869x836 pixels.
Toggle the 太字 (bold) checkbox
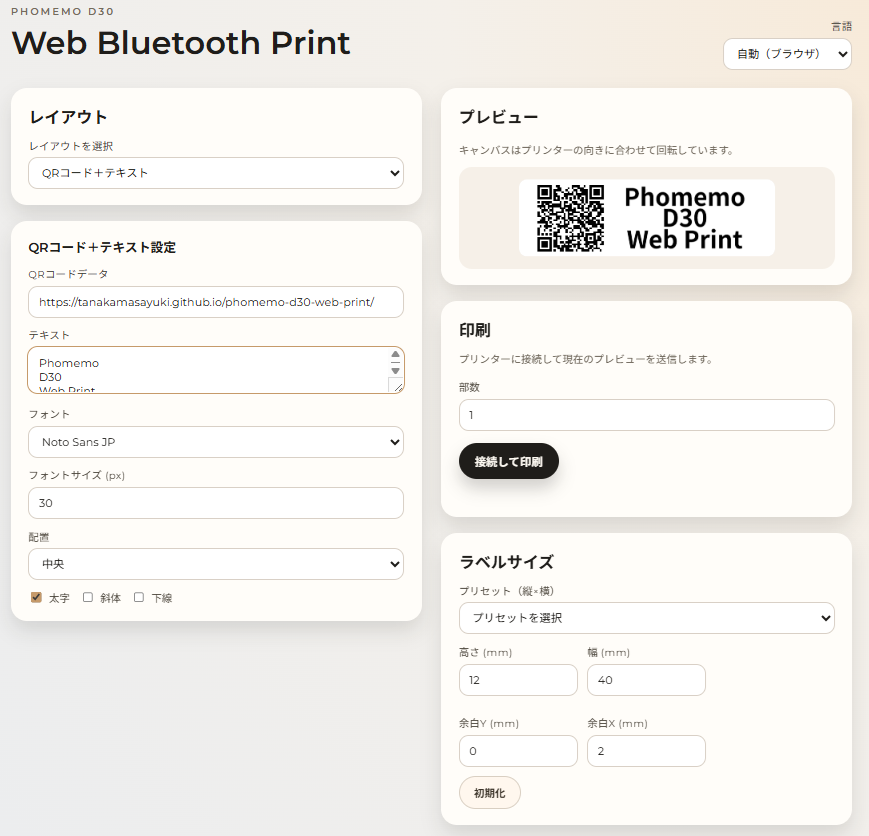(x=37, y=597)
